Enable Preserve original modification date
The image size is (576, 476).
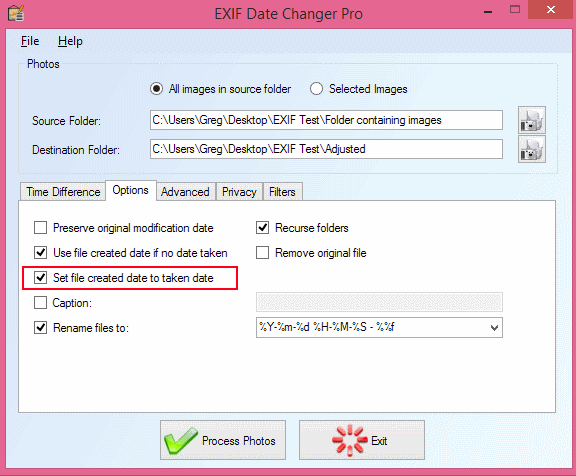pyautogui.click(x=40, y=228)
